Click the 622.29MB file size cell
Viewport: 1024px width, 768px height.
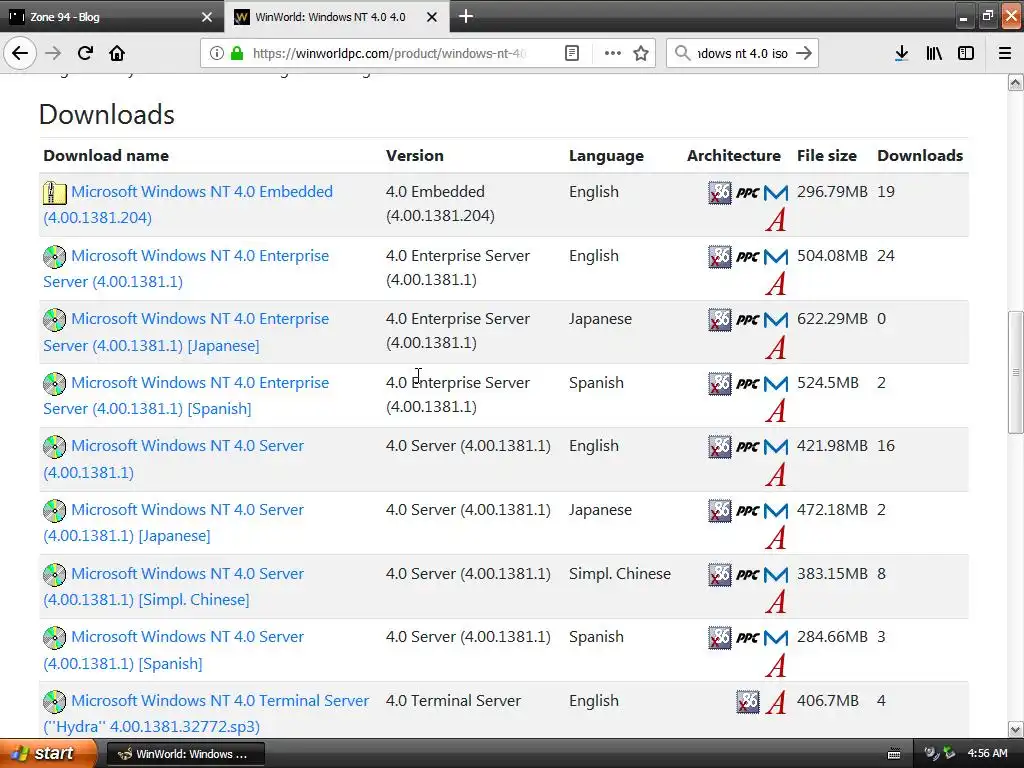pyautogui.click(x=832, y=319)
